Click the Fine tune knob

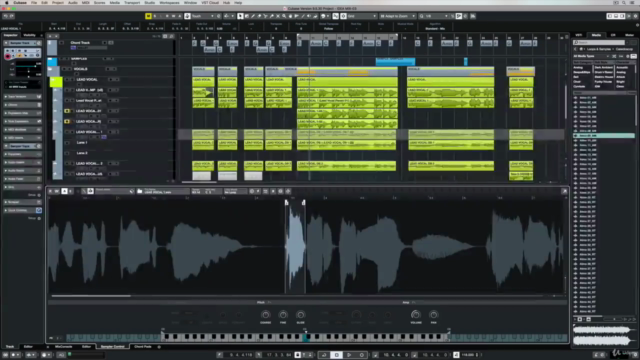(283, 315)
